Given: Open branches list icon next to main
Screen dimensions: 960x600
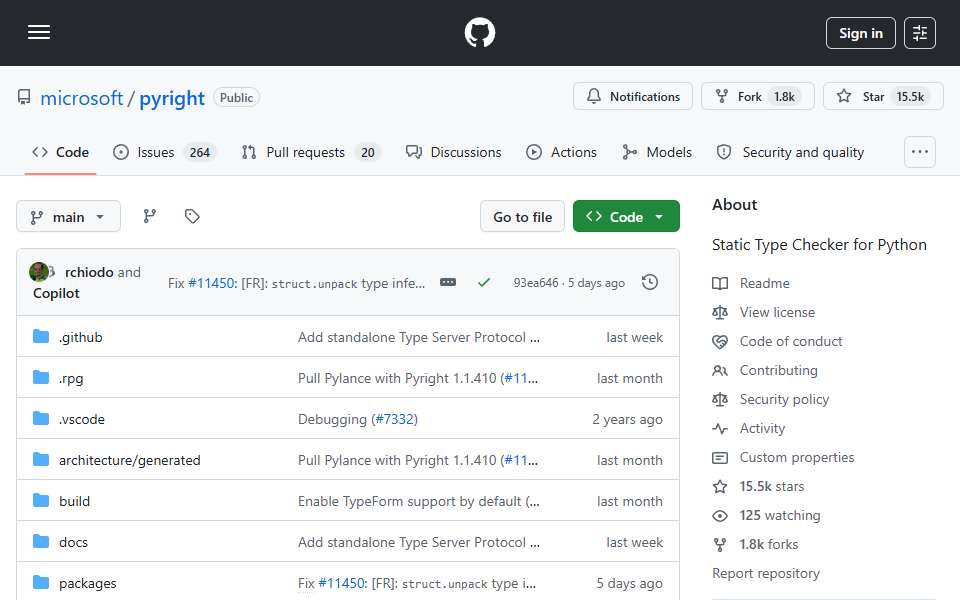Looking at the screenshot, I should [x=149, y=216].
